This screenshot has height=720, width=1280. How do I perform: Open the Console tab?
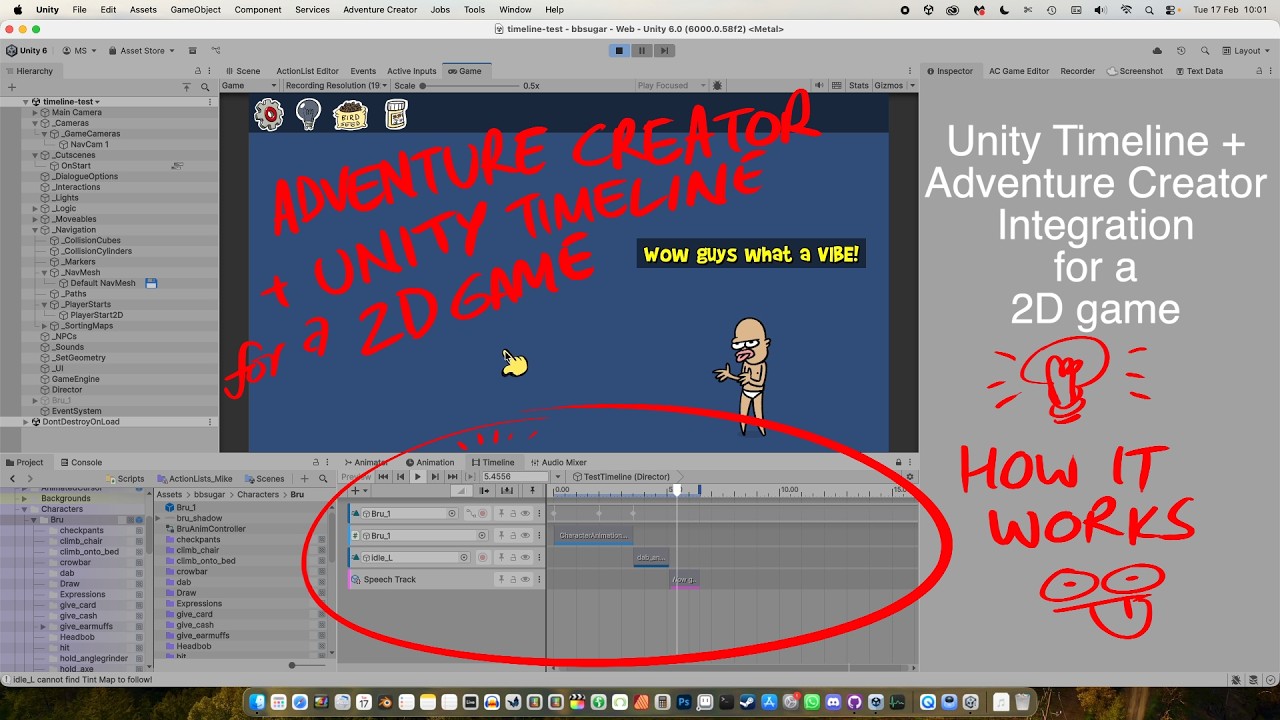[80, 463]
